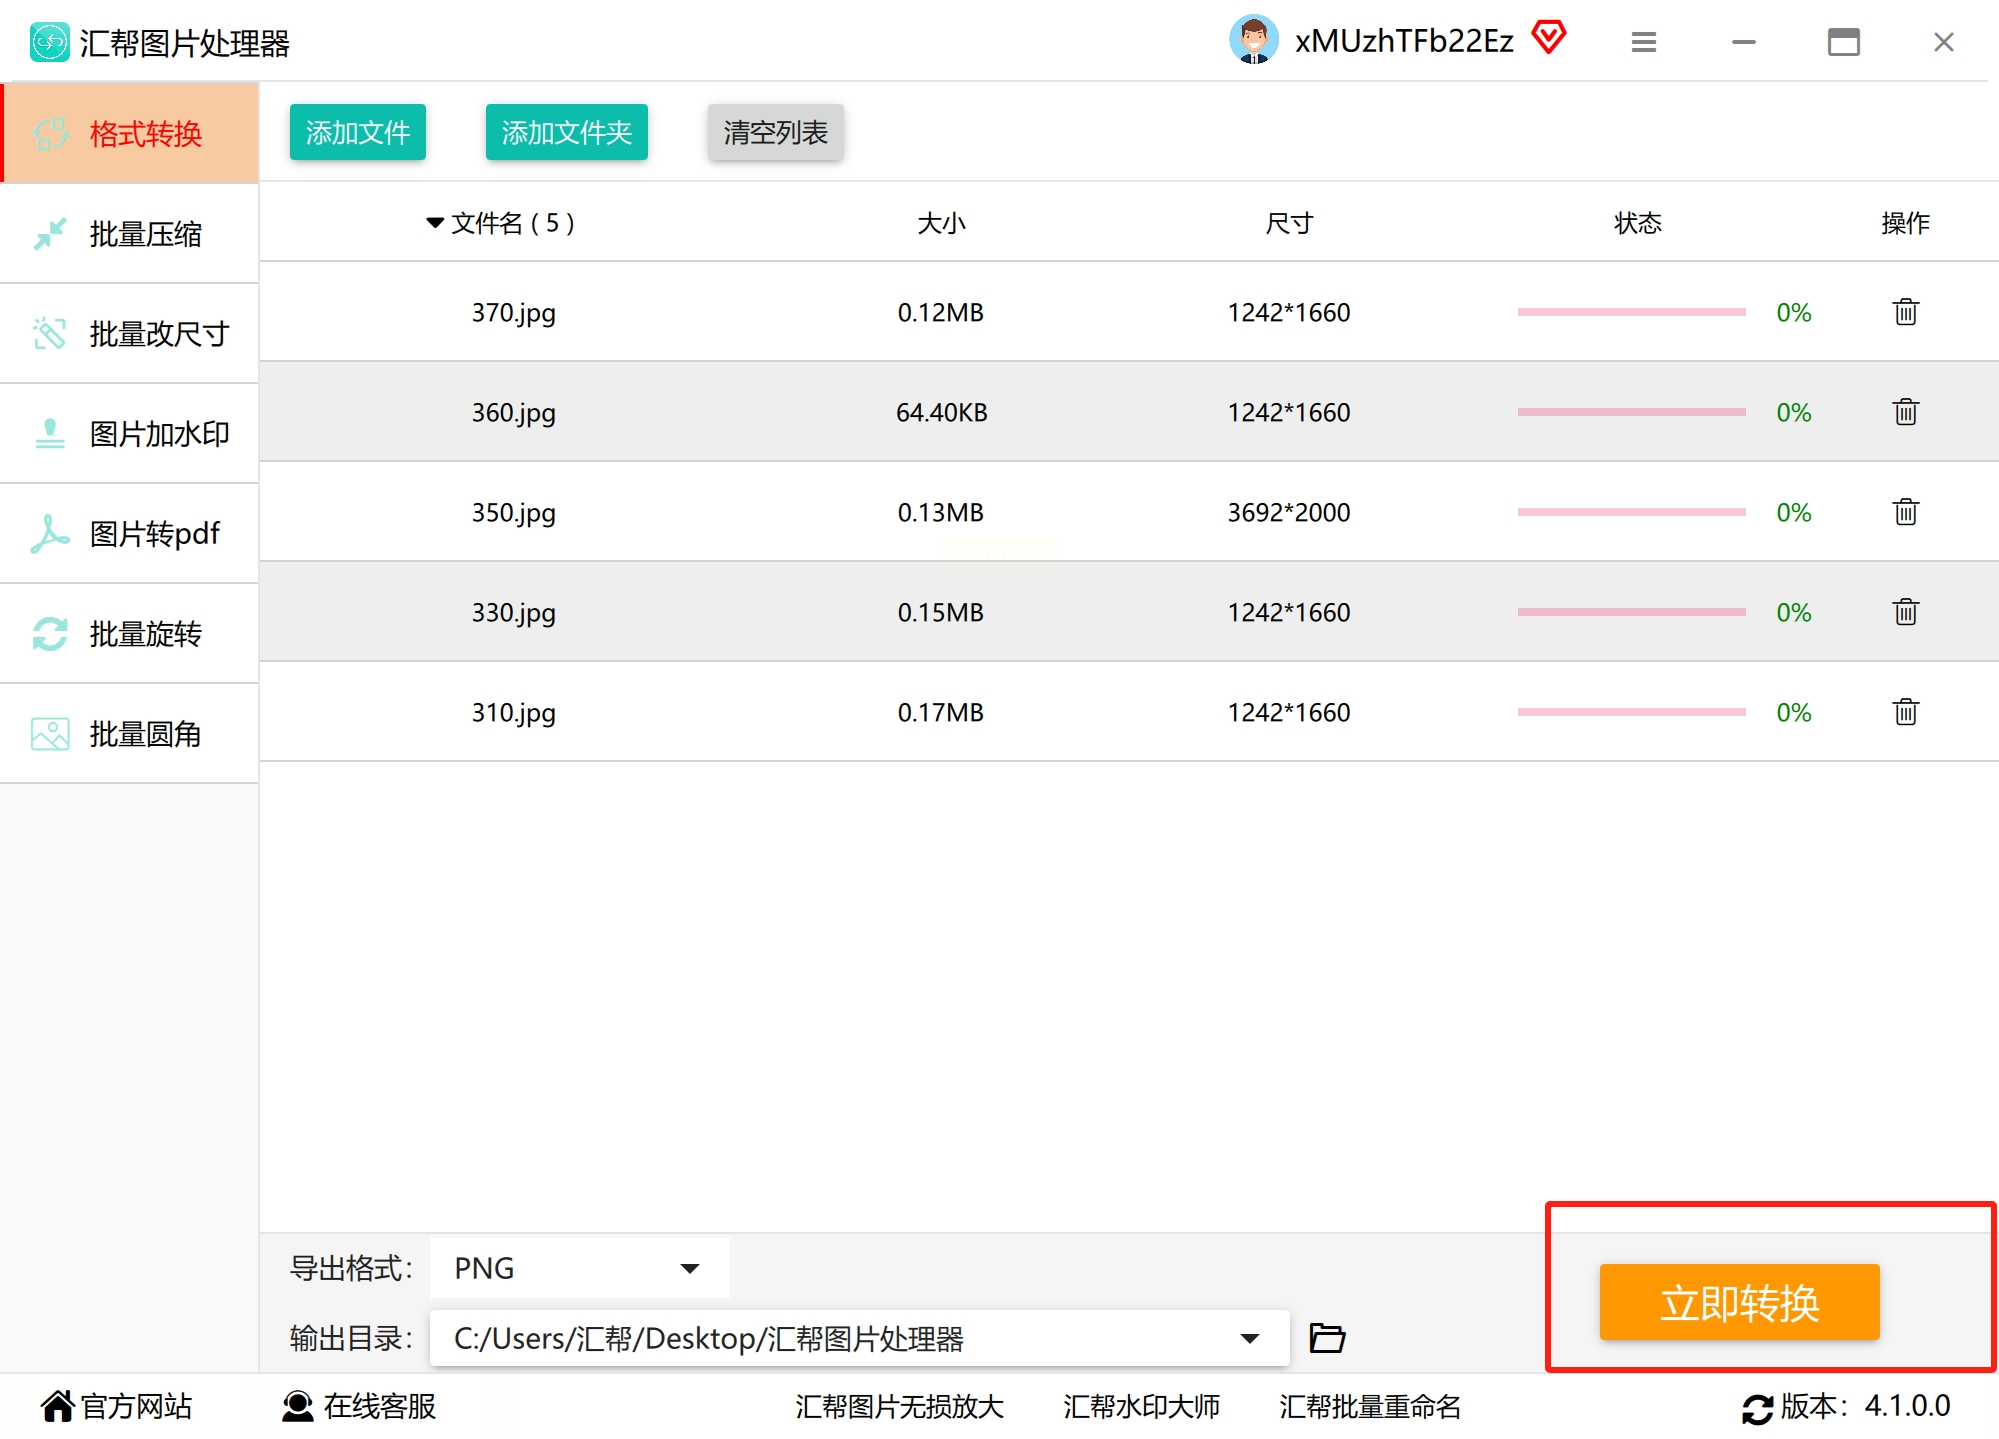1999x1439 pixels.
Task: Toggle 文件名 column sort arrow
Action: point(434,222)
